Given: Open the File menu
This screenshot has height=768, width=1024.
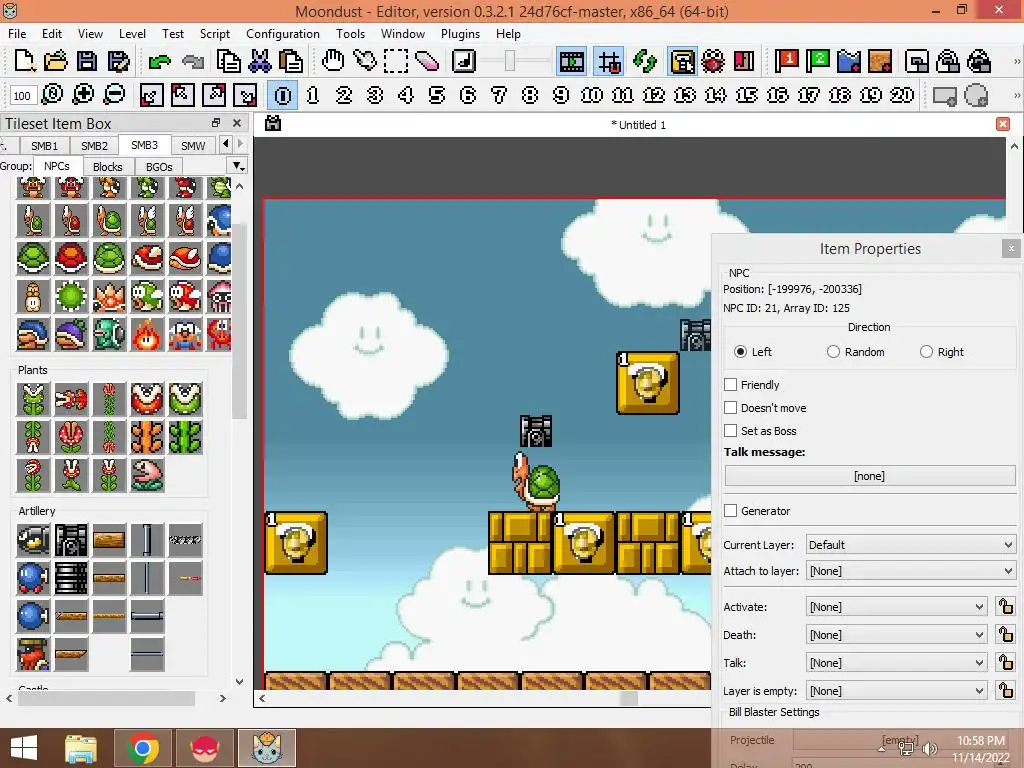Looking at the screenshot, I should pyautogui.click(x=17, y=33).
